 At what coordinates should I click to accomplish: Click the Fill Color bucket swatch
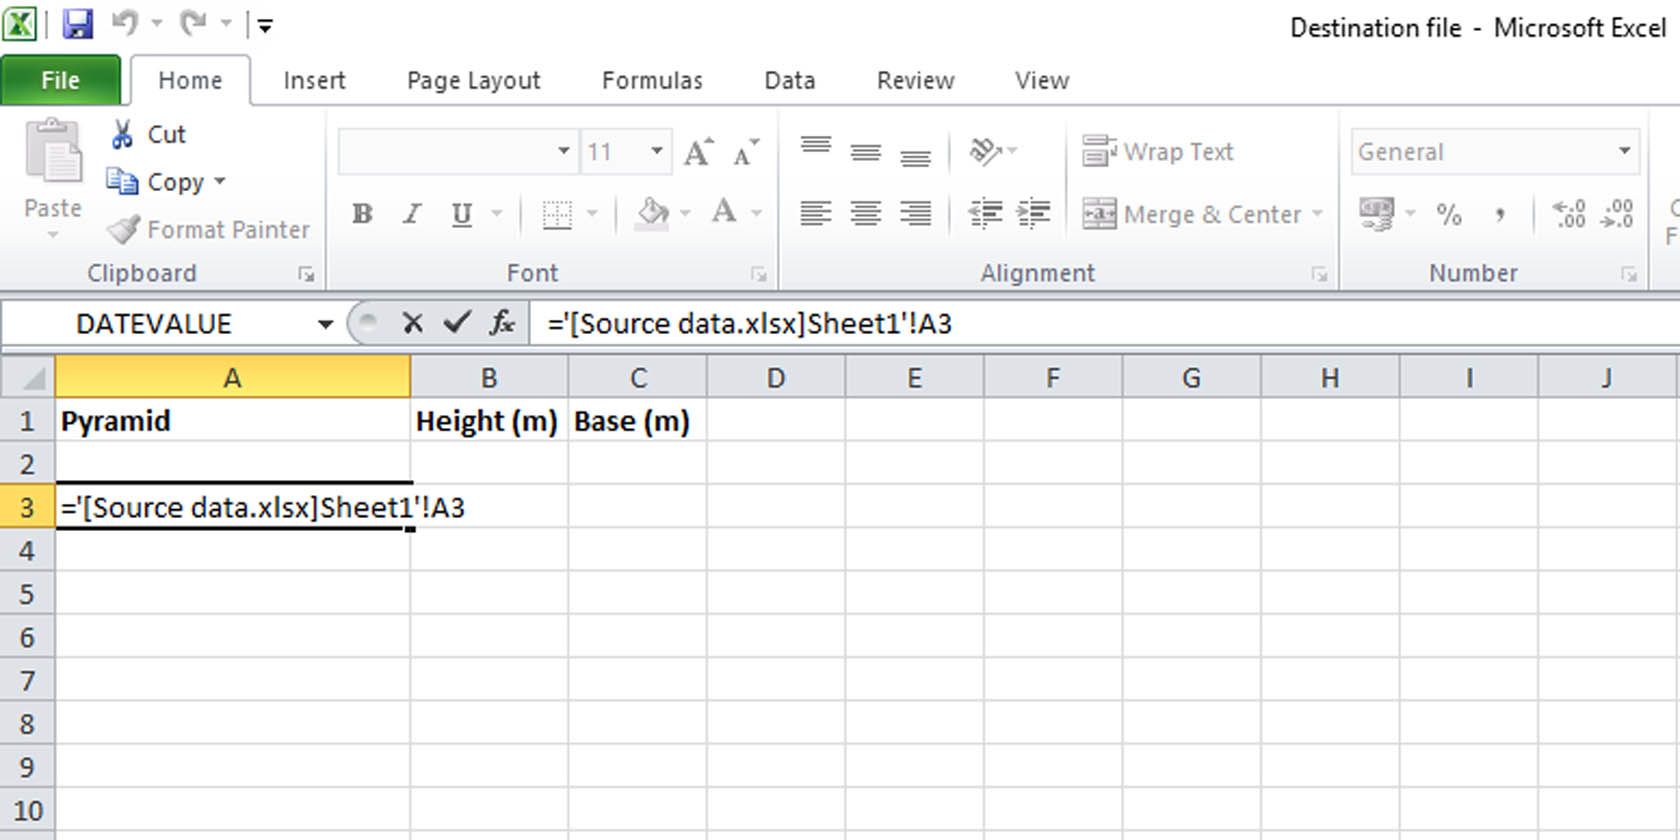click(x=652, y=214)
